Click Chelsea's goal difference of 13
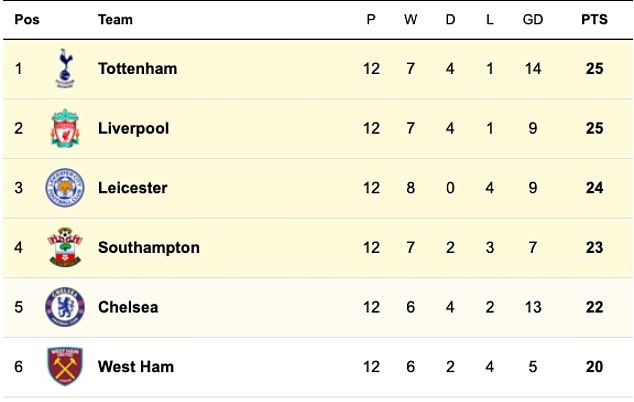This screenshot has height=402, width=634. point(533,307)
